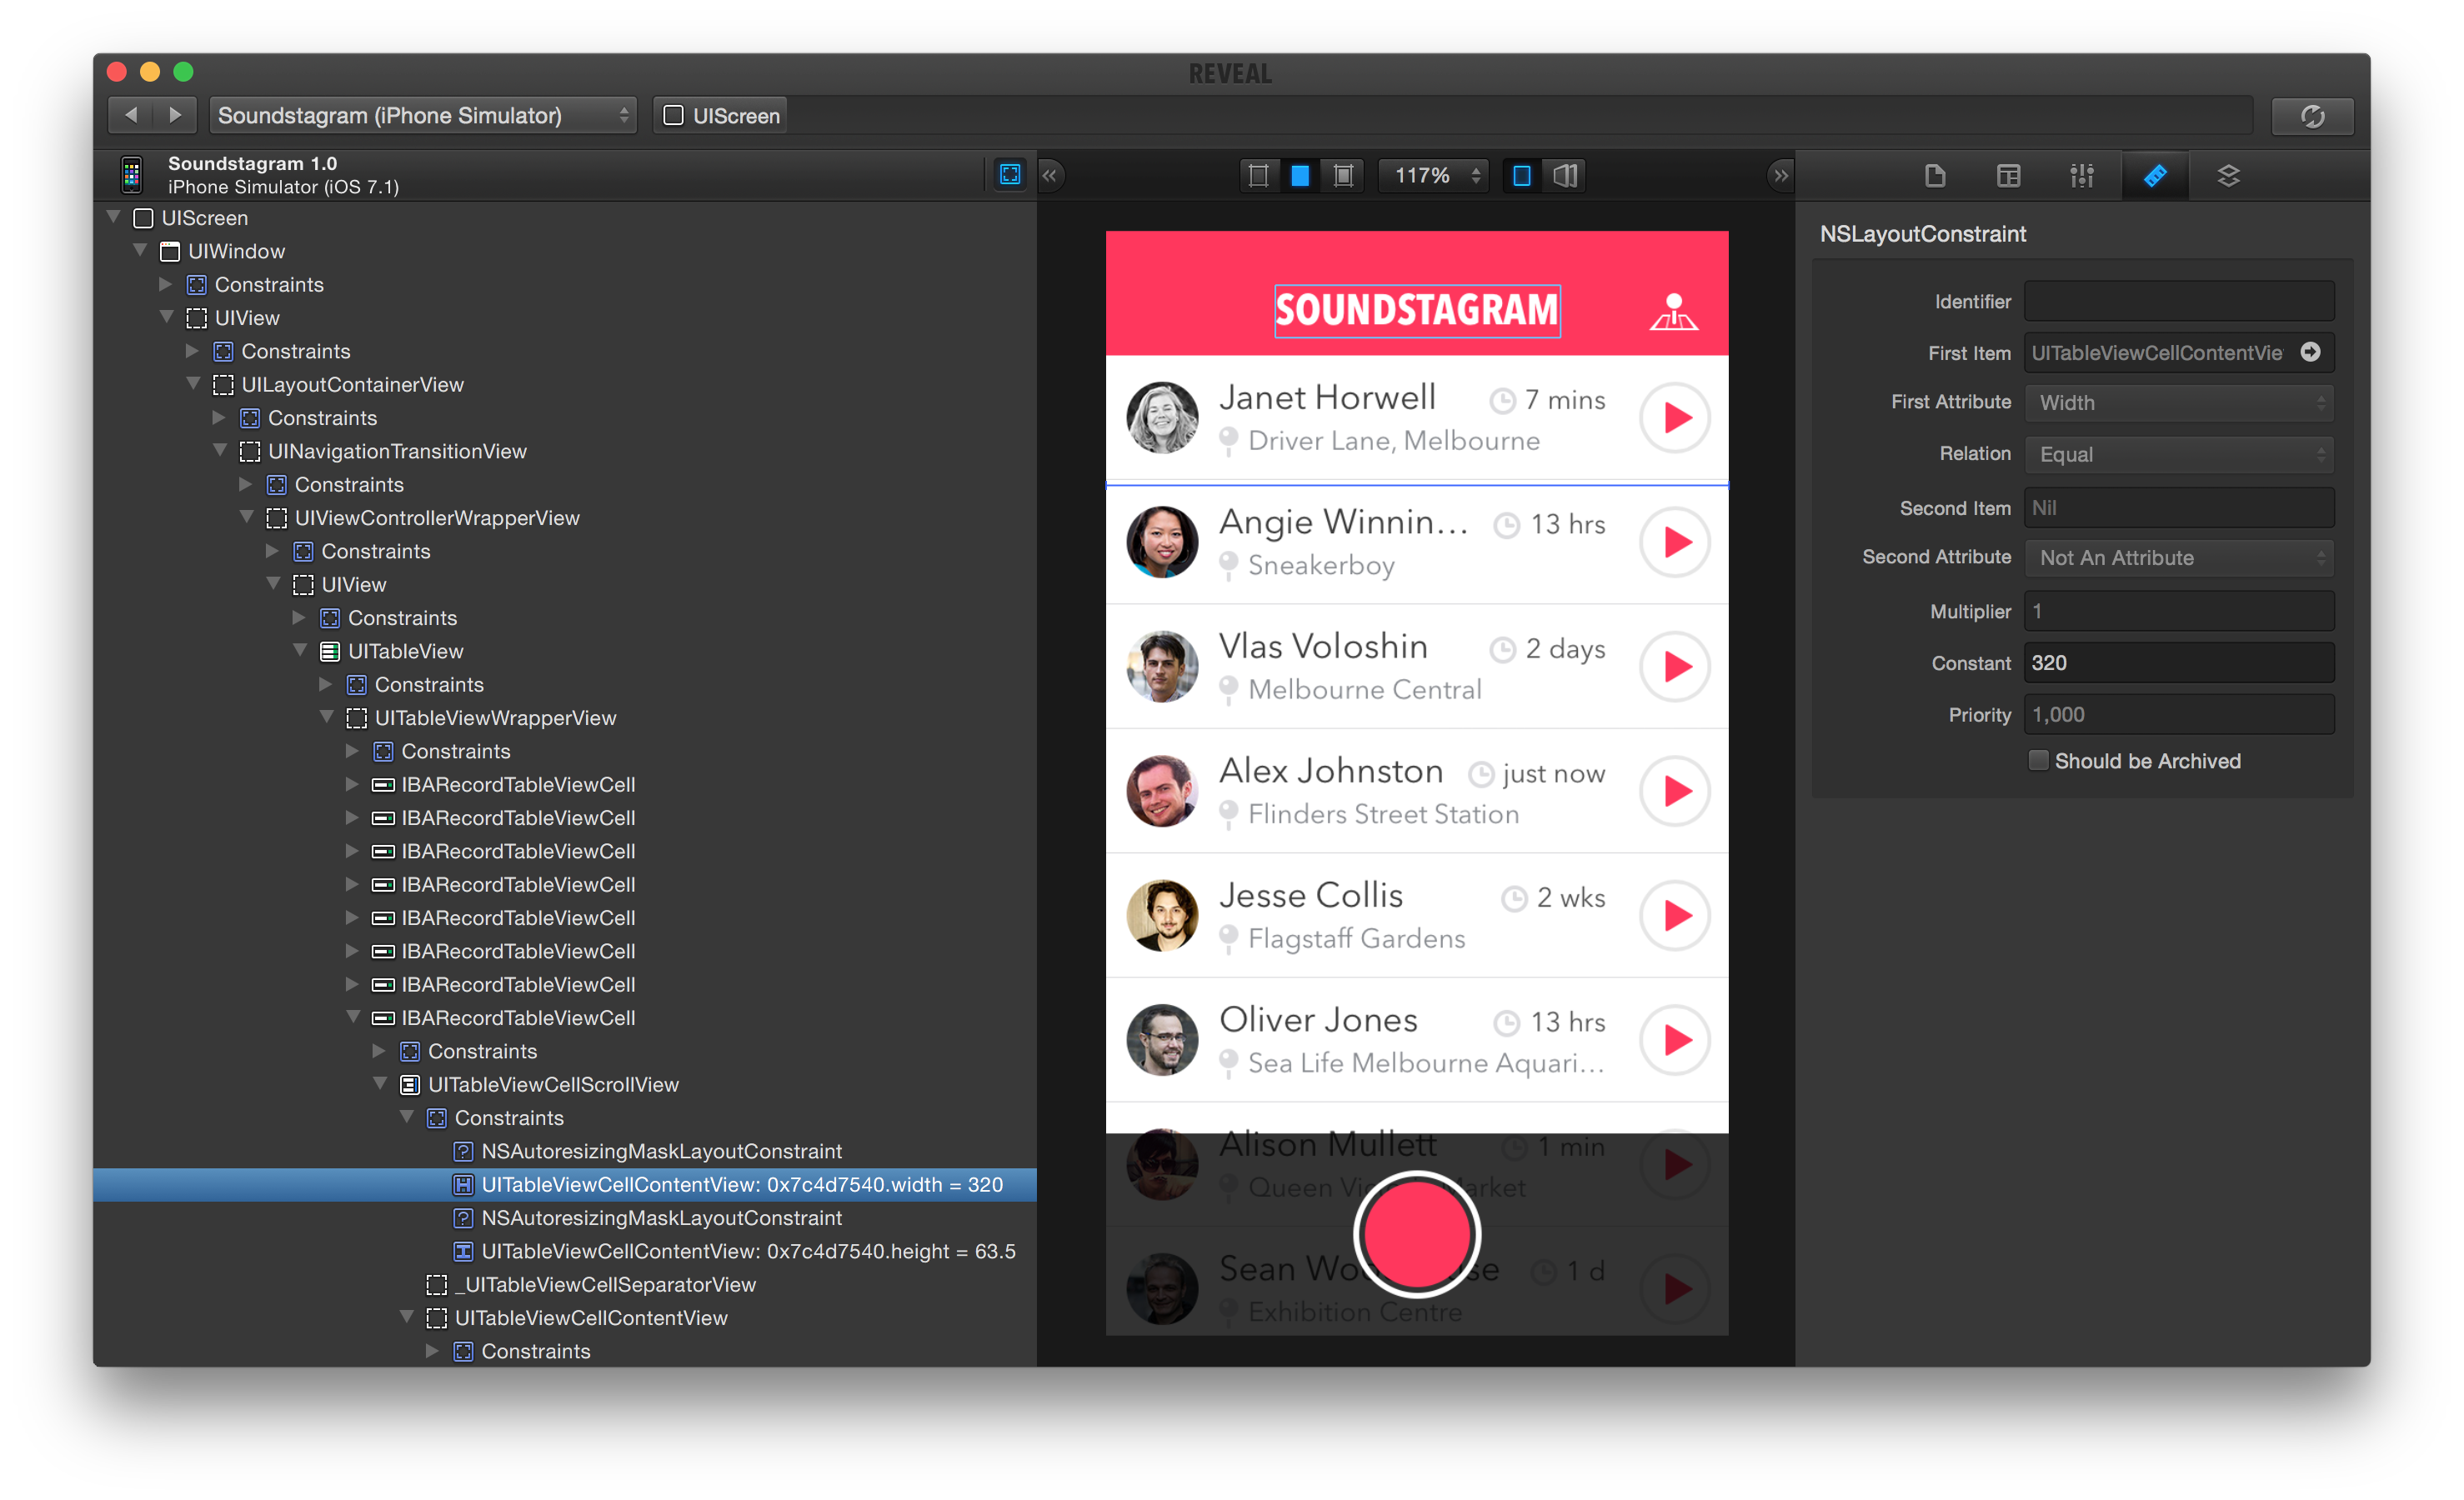Viewport: 2464px width, 1500px height.
Task: Play Vlas Voloshin's recording
Action: pos(1675,666)
